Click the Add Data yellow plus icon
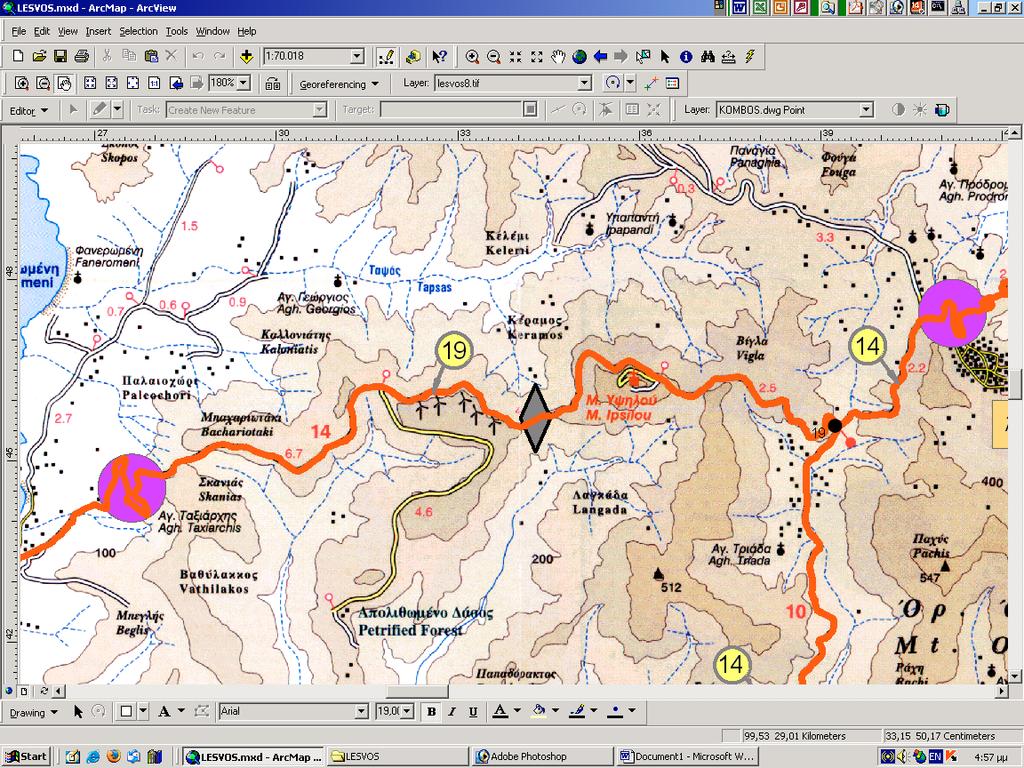This screenshot has width=1024, height=768. click(x=246, y=57)
